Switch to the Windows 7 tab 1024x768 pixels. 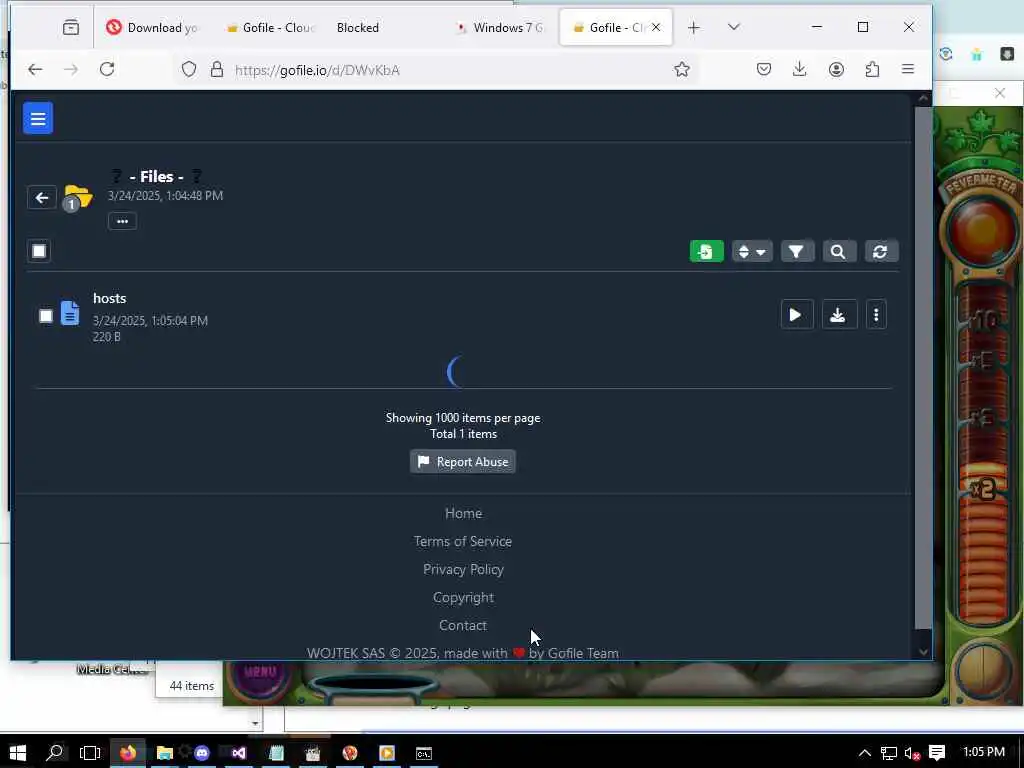[502, 27]
